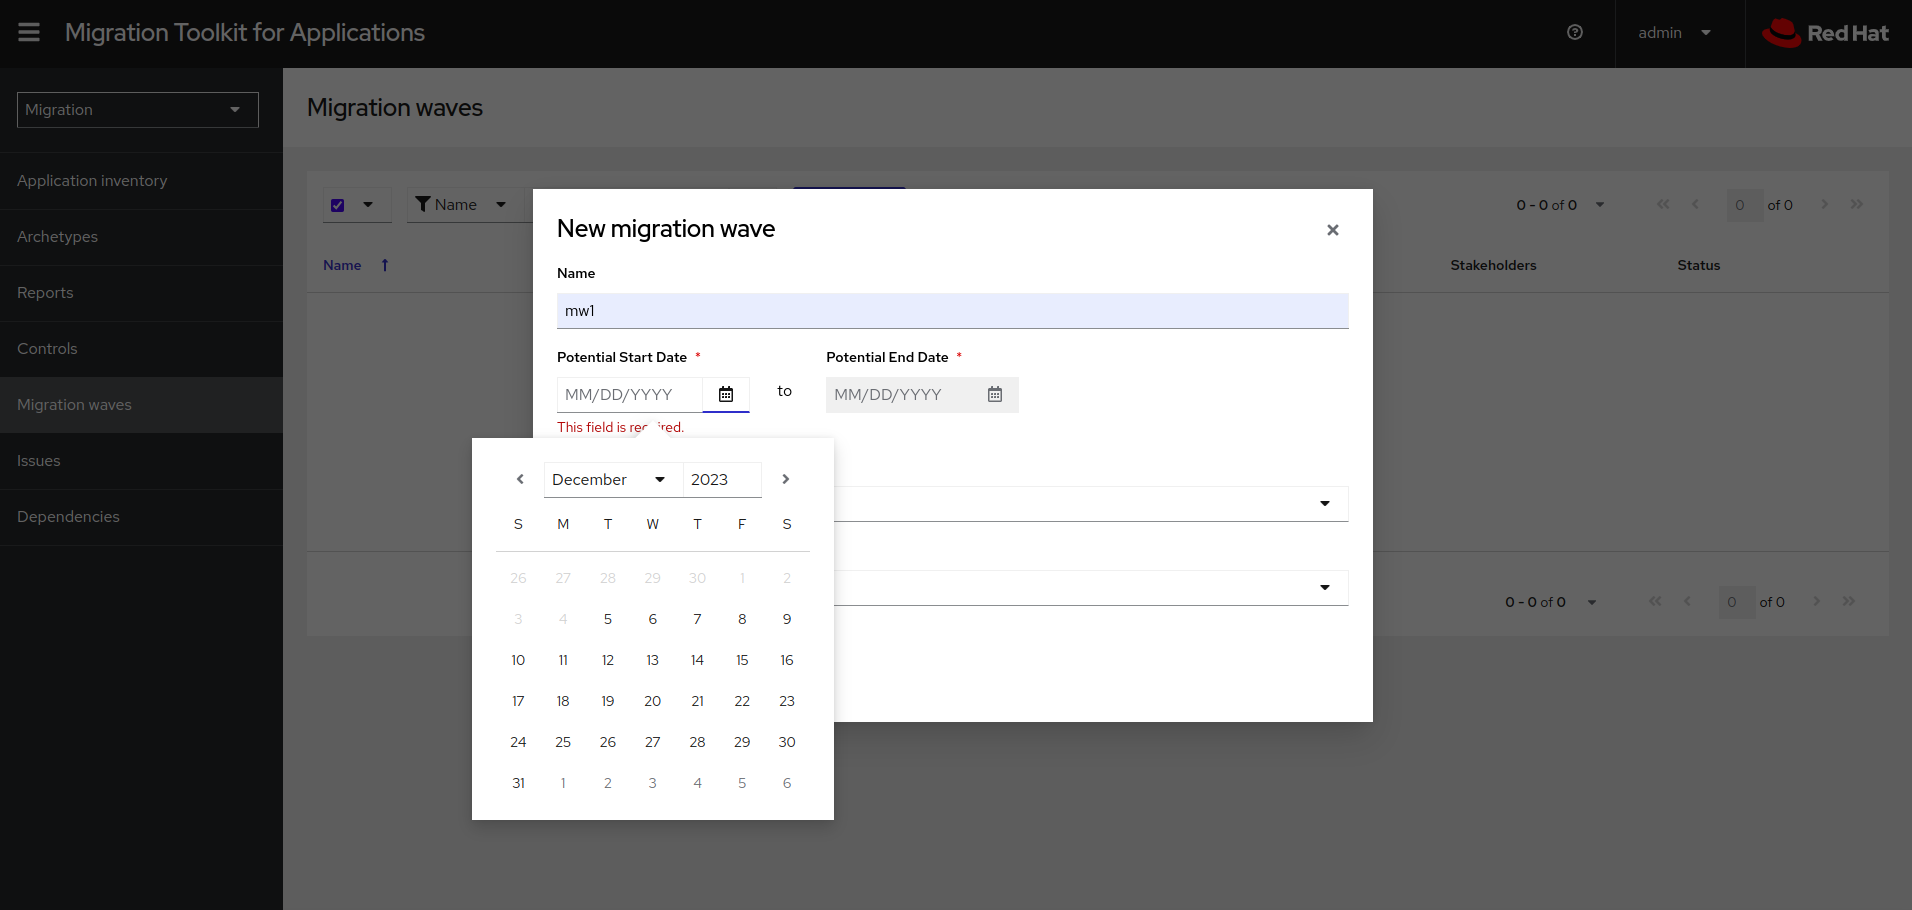Open the December month dropdown

click(610, 480)
